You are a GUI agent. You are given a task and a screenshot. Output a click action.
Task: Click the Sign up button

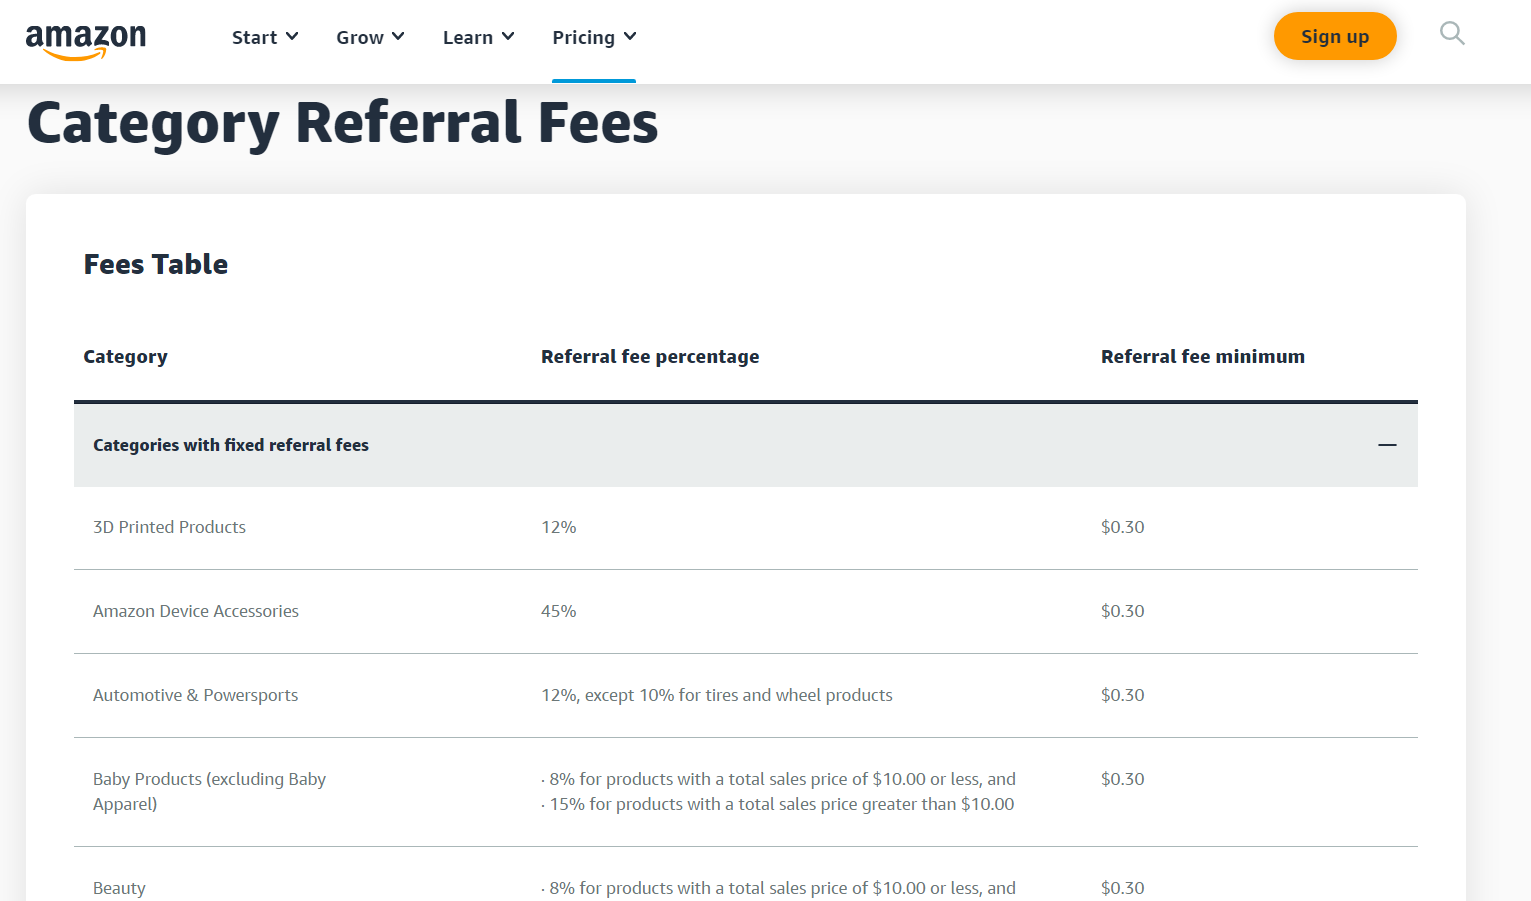1334,37
